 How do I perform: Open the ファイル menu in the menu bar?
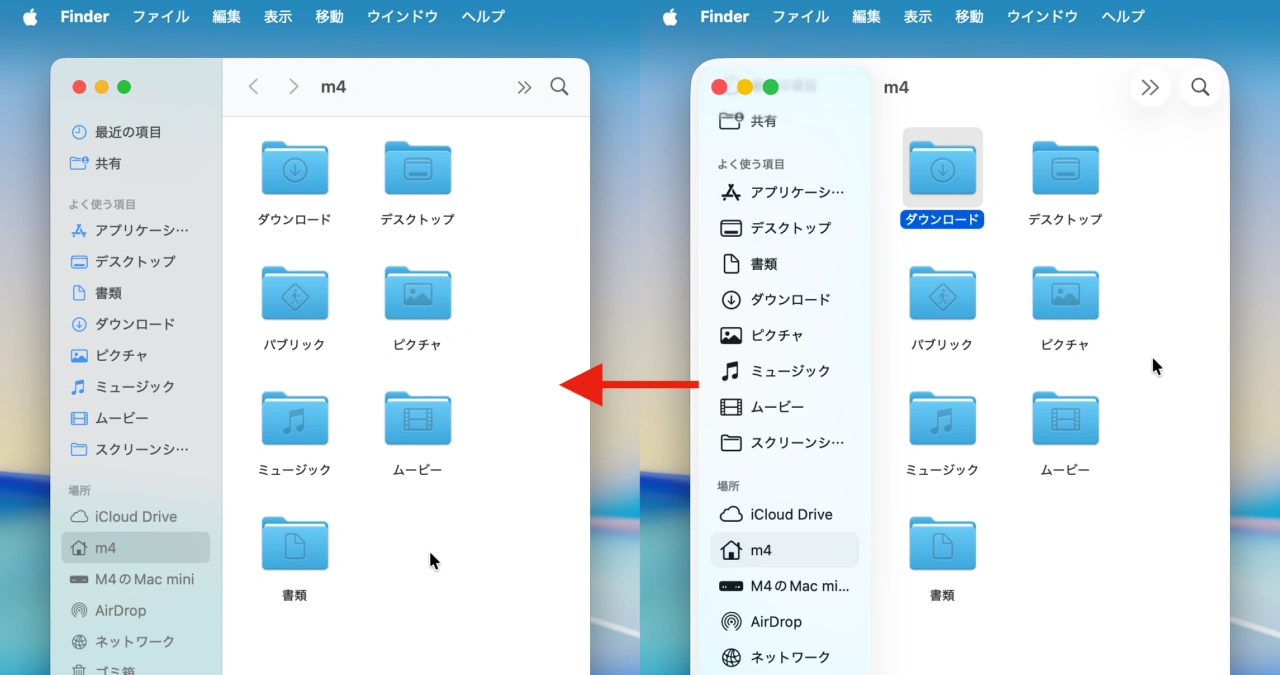160,16
